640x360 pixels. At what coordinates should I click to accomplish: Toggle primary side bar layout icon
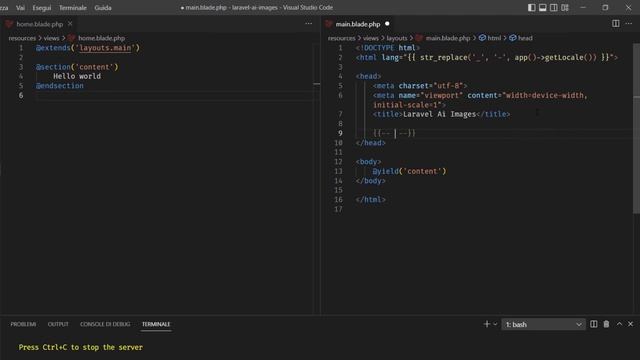[x=531, y=7]
